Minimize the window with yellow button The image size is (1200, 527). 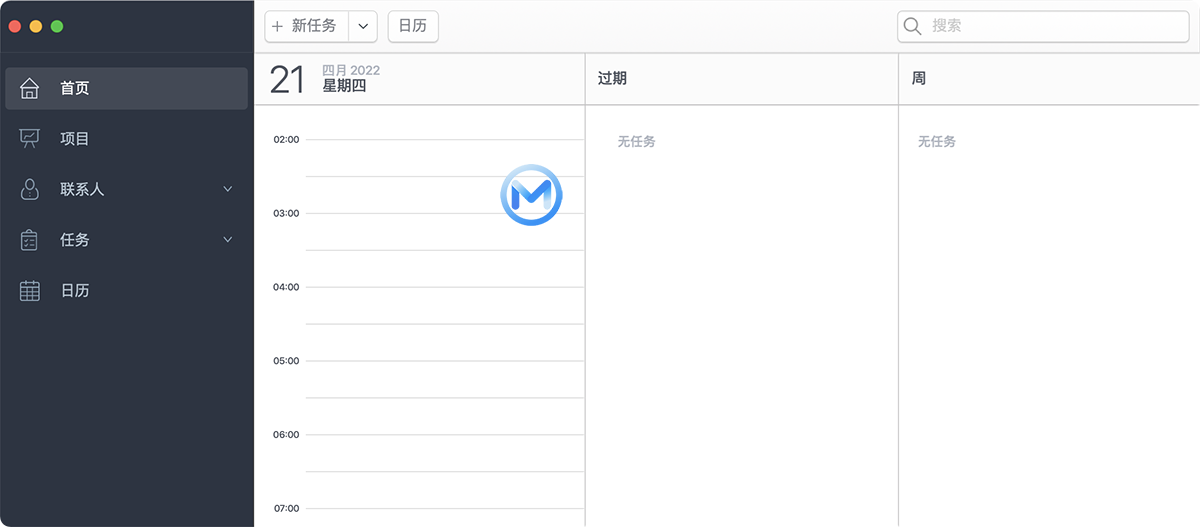click(36, 26)
